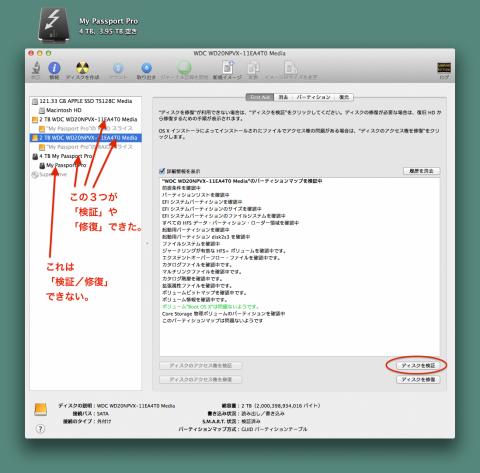Image resolution: width=480 pixels, height=473 pixels.
Task: Click the Repair Disk (ディスクを修復) button
Action: (418, 379)
